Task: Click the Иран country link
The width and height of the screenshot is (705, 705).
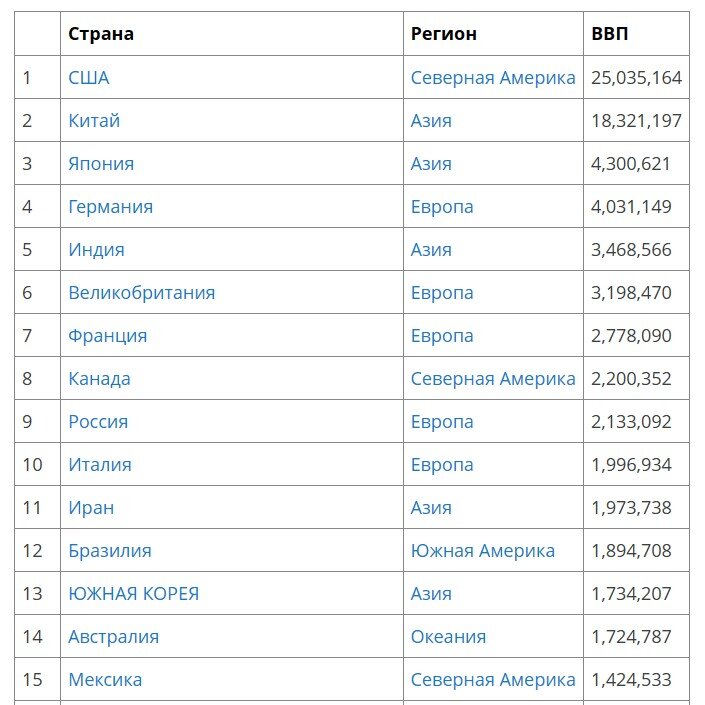Action: coord(91,508)
